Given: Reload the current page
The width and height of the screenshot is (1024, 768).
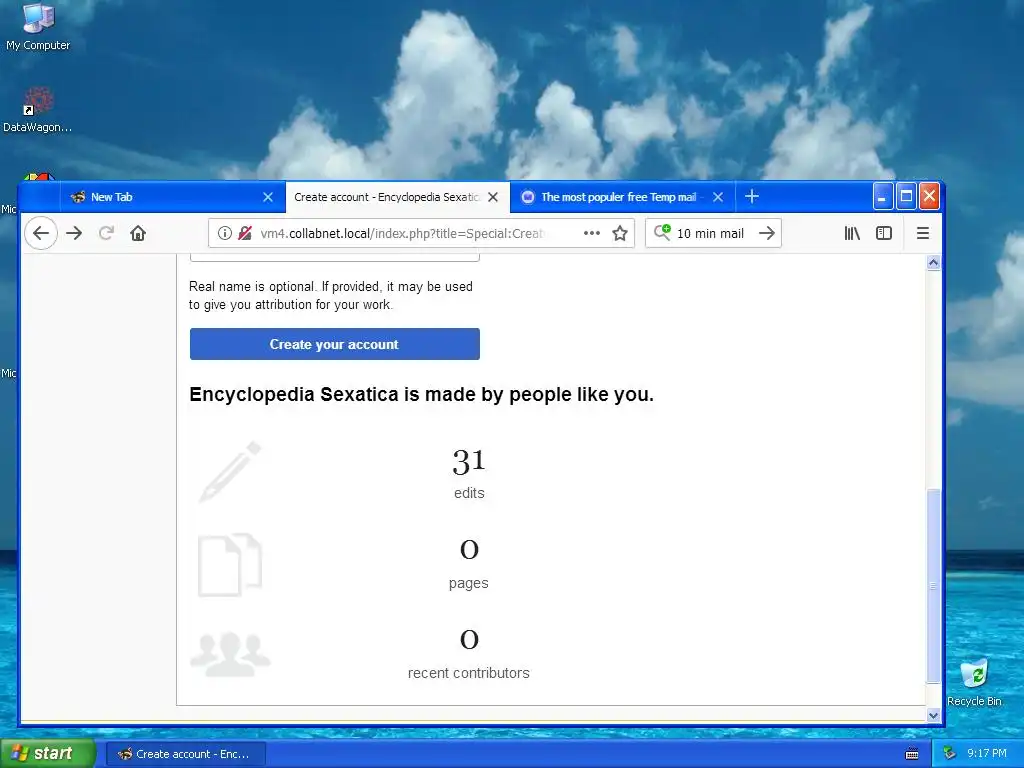Looking at the screenshot, I should tap(106, 233).
